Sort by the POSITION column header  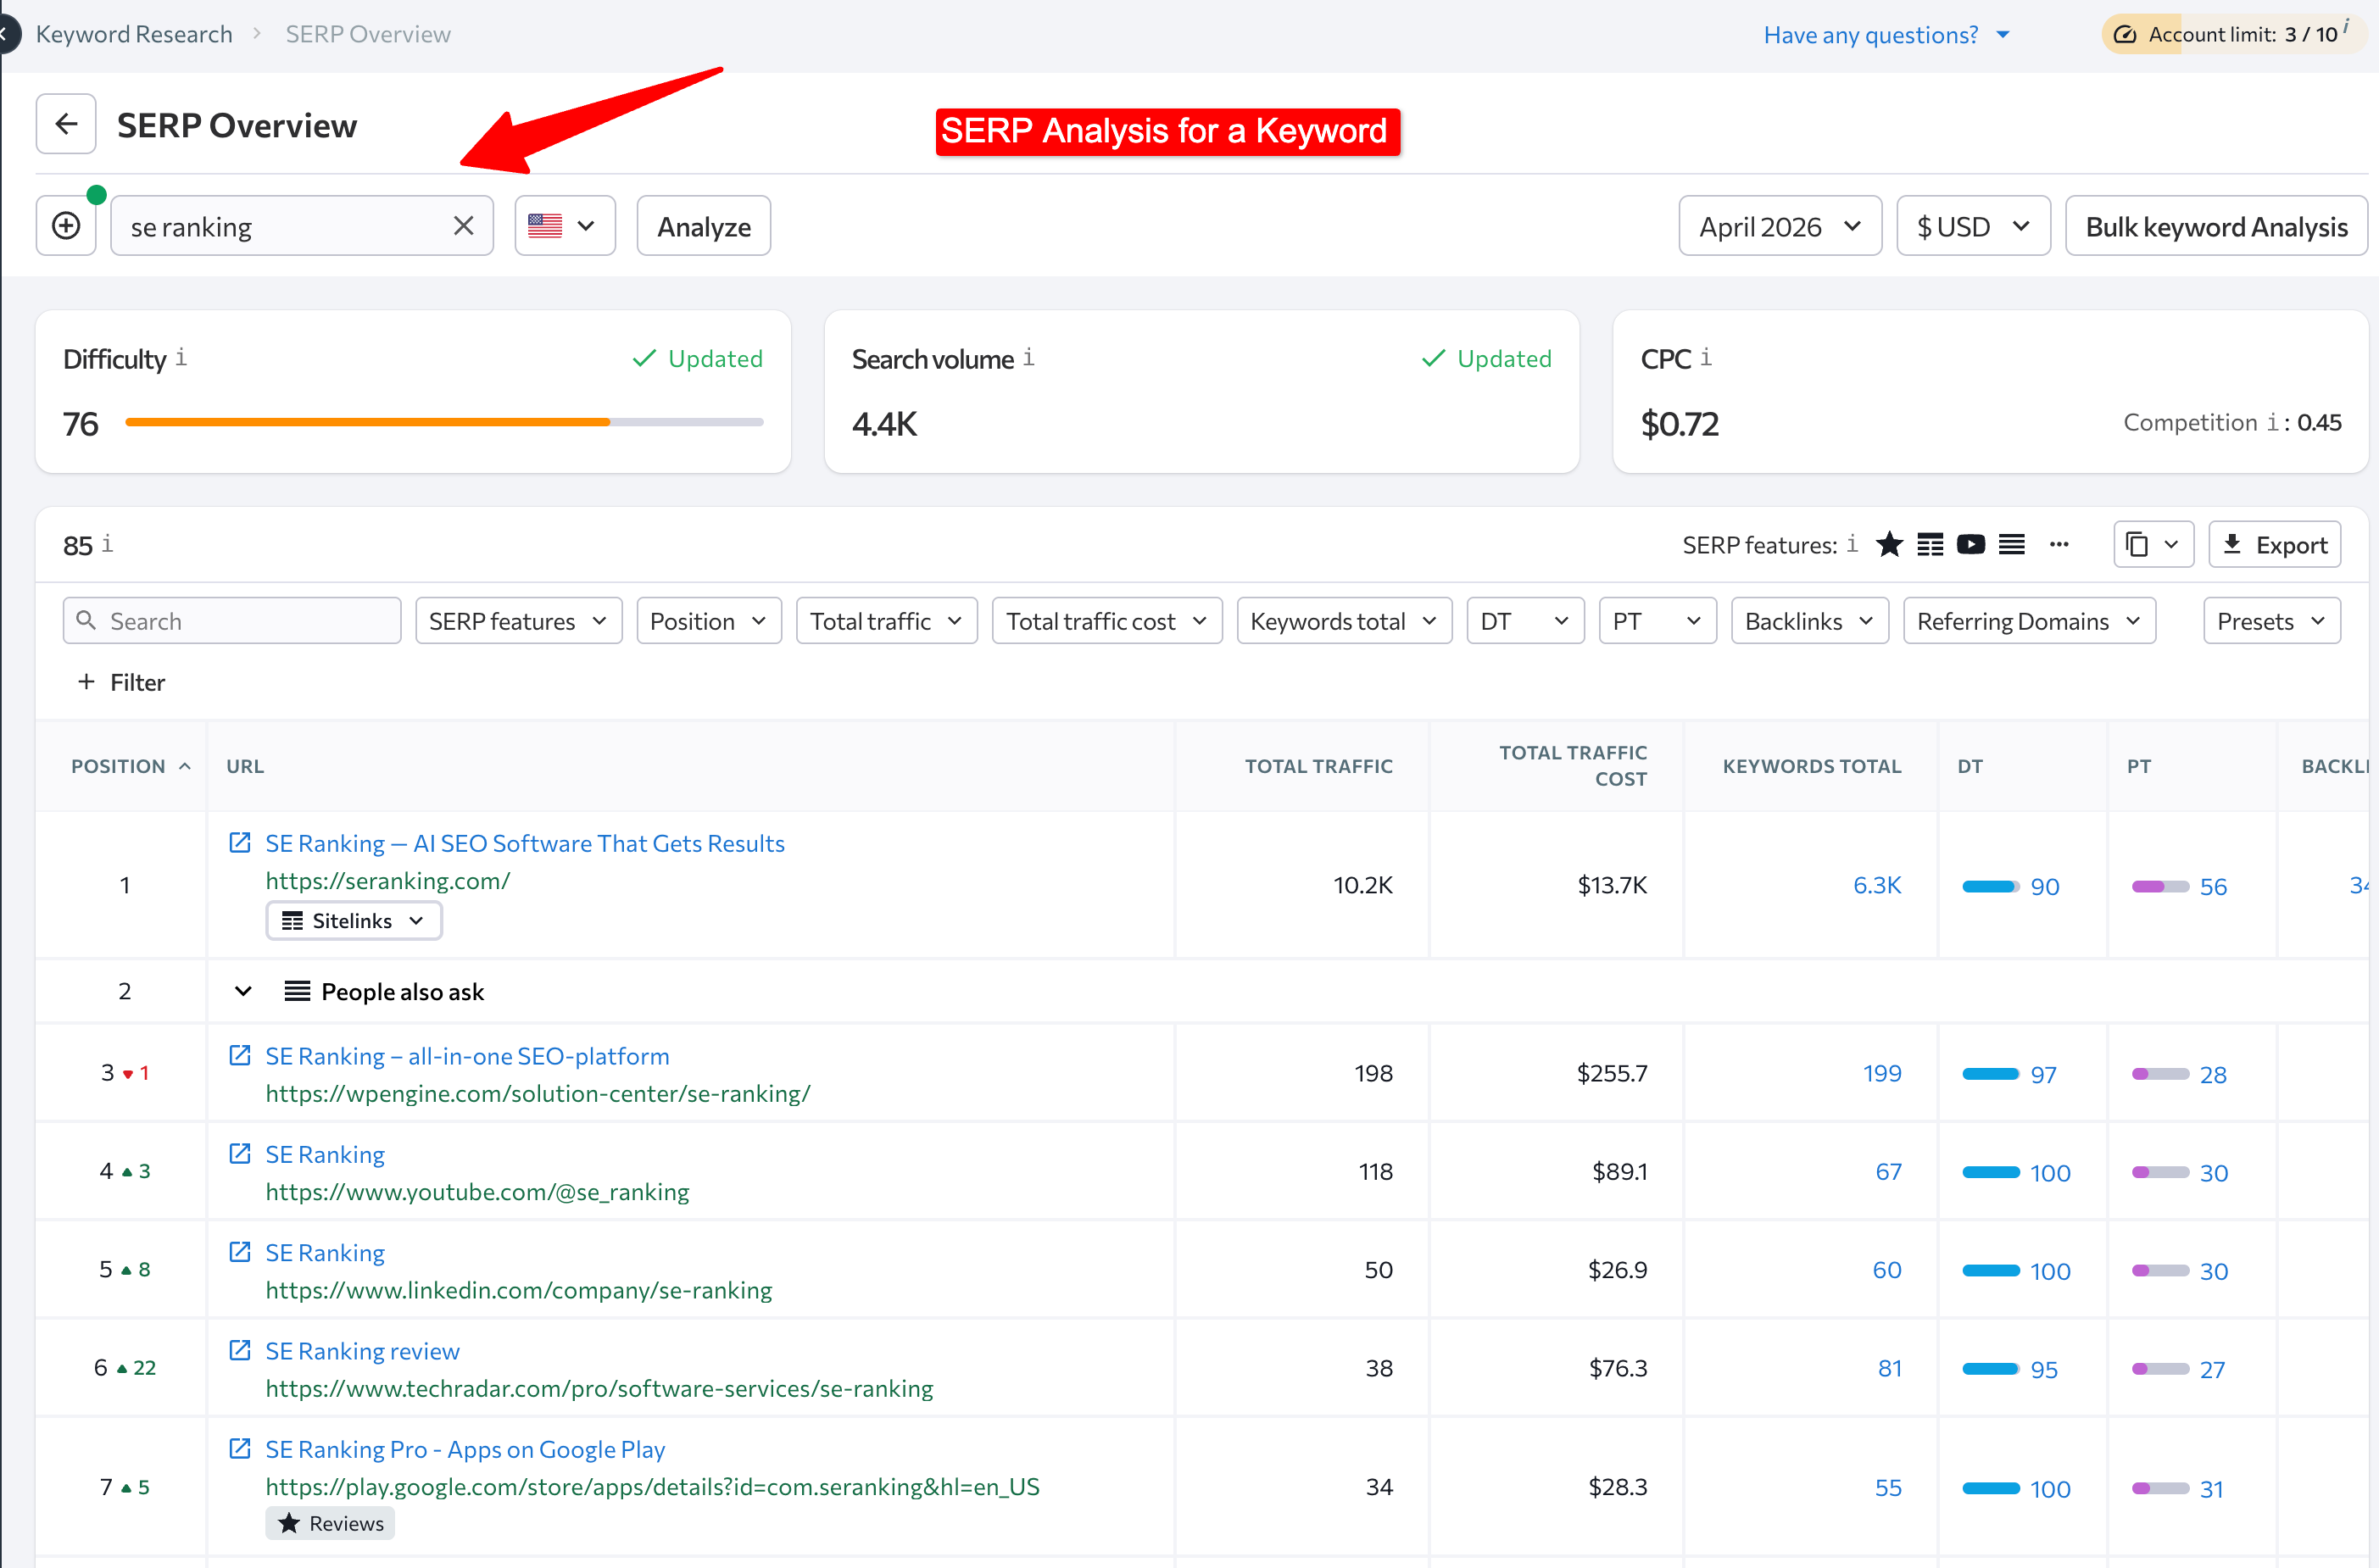click(130, 766)
